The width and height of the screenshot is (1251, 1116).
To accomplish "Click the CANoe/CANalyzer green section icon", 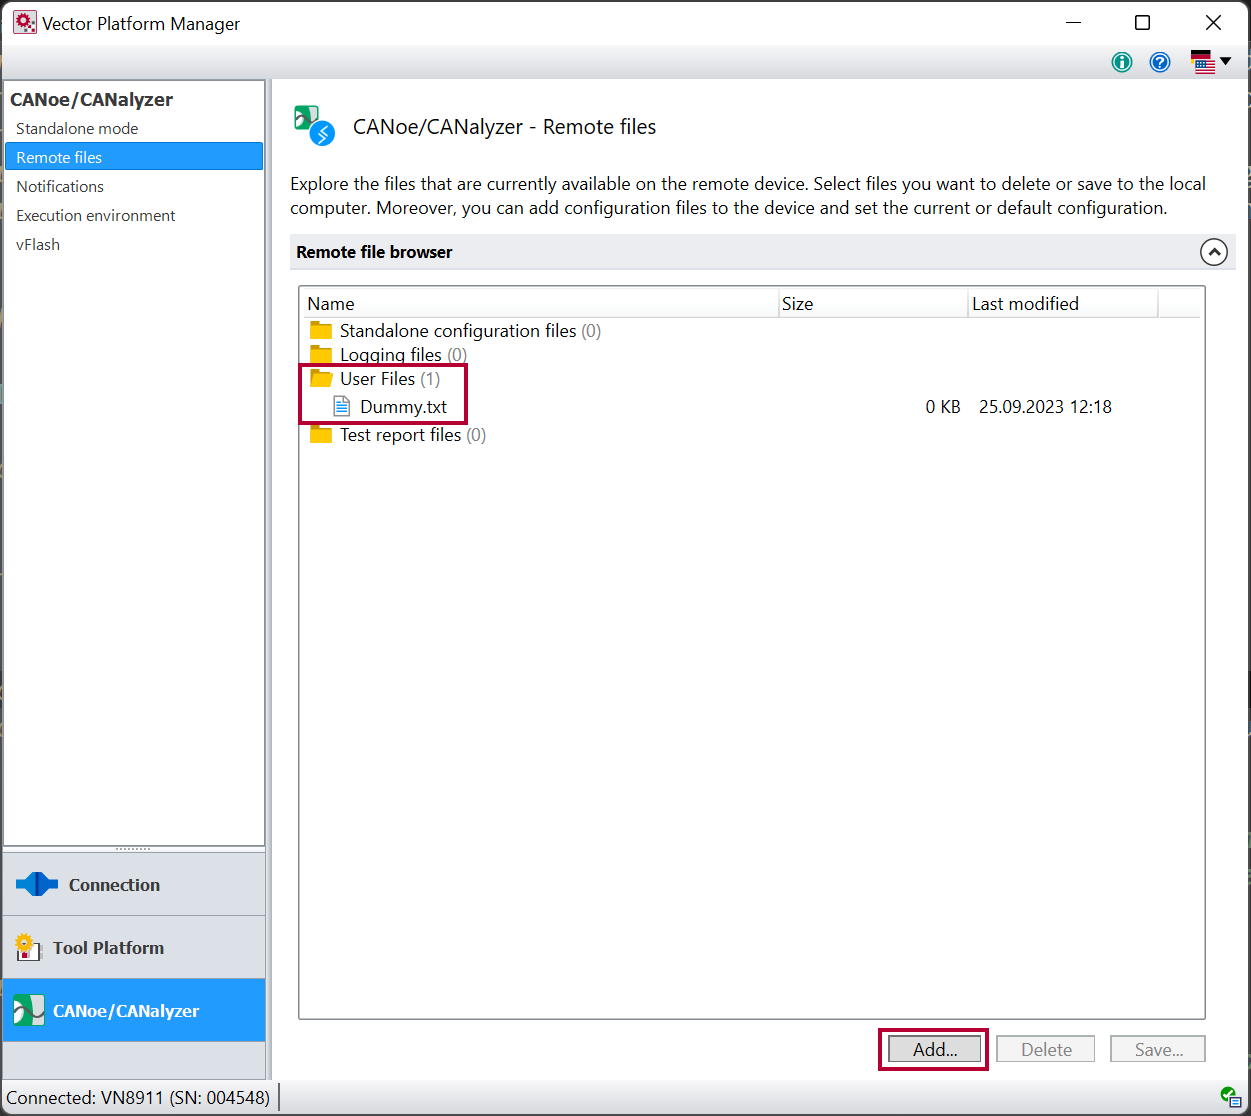I will click(x=29, y=1010).
